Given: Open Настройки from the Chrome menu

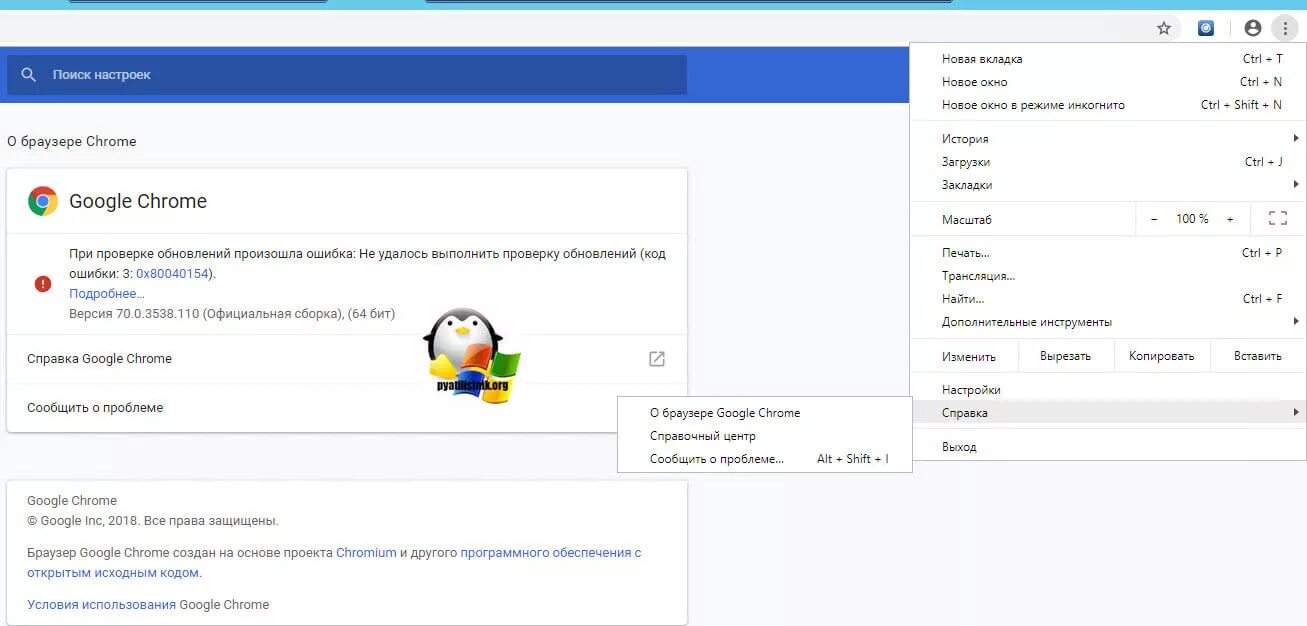Looking at the screenshot, I should click(1108, 390).
